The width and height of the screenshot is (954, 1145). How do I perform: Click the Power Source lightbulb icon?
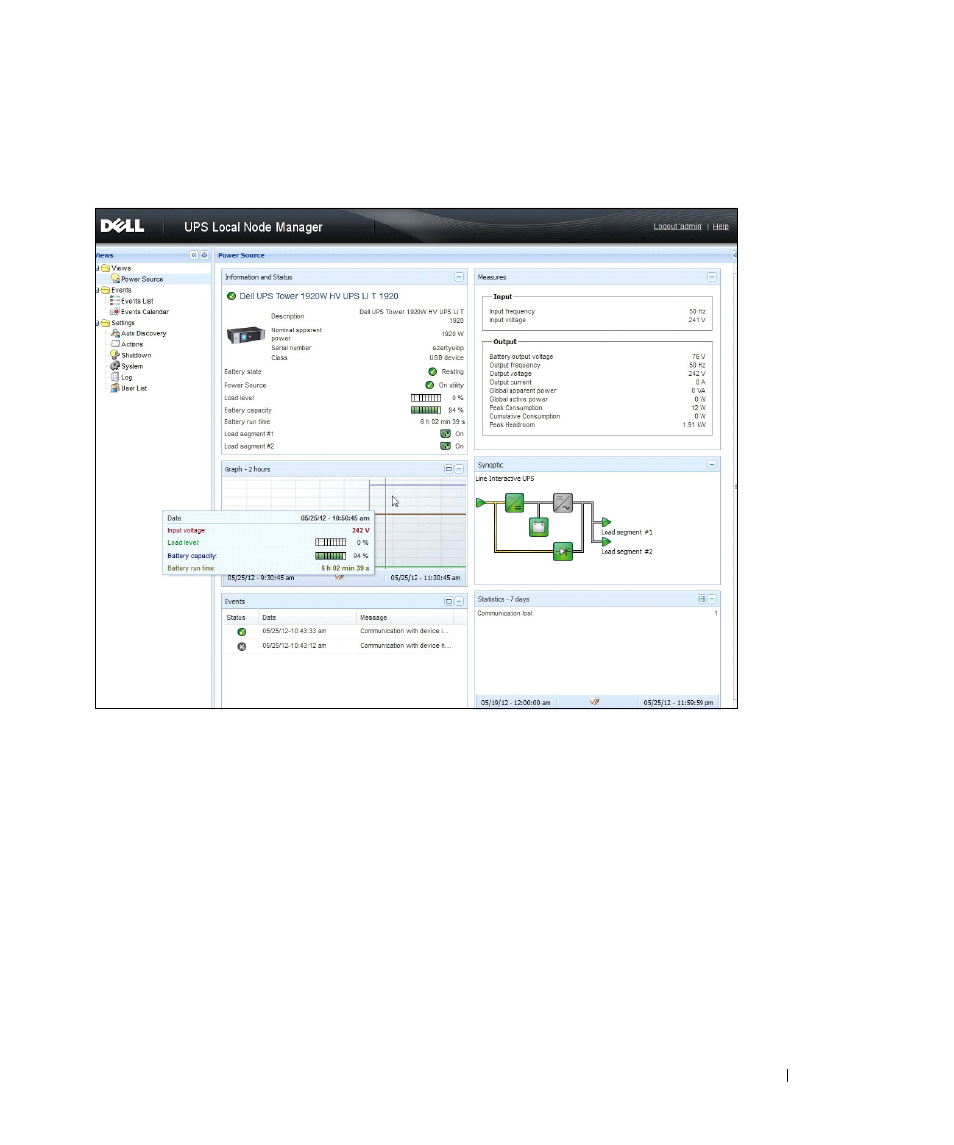point(115,279)
